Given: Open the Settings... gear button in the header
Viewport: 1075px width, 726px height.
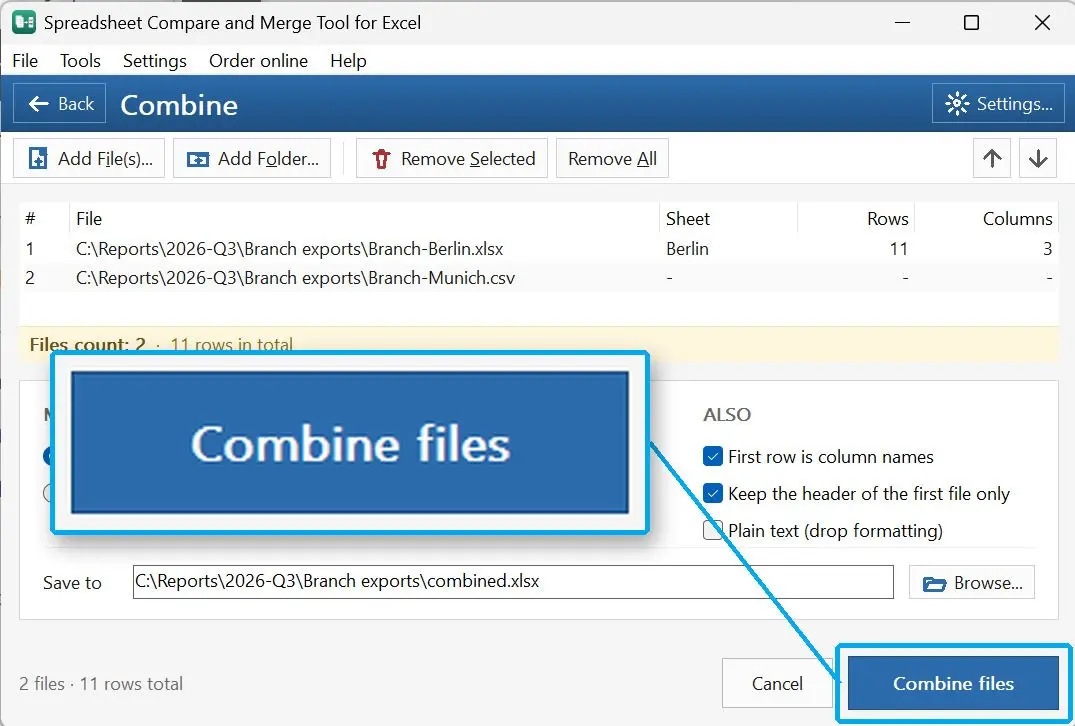Looking at the screenshot, I should point(998,104).
